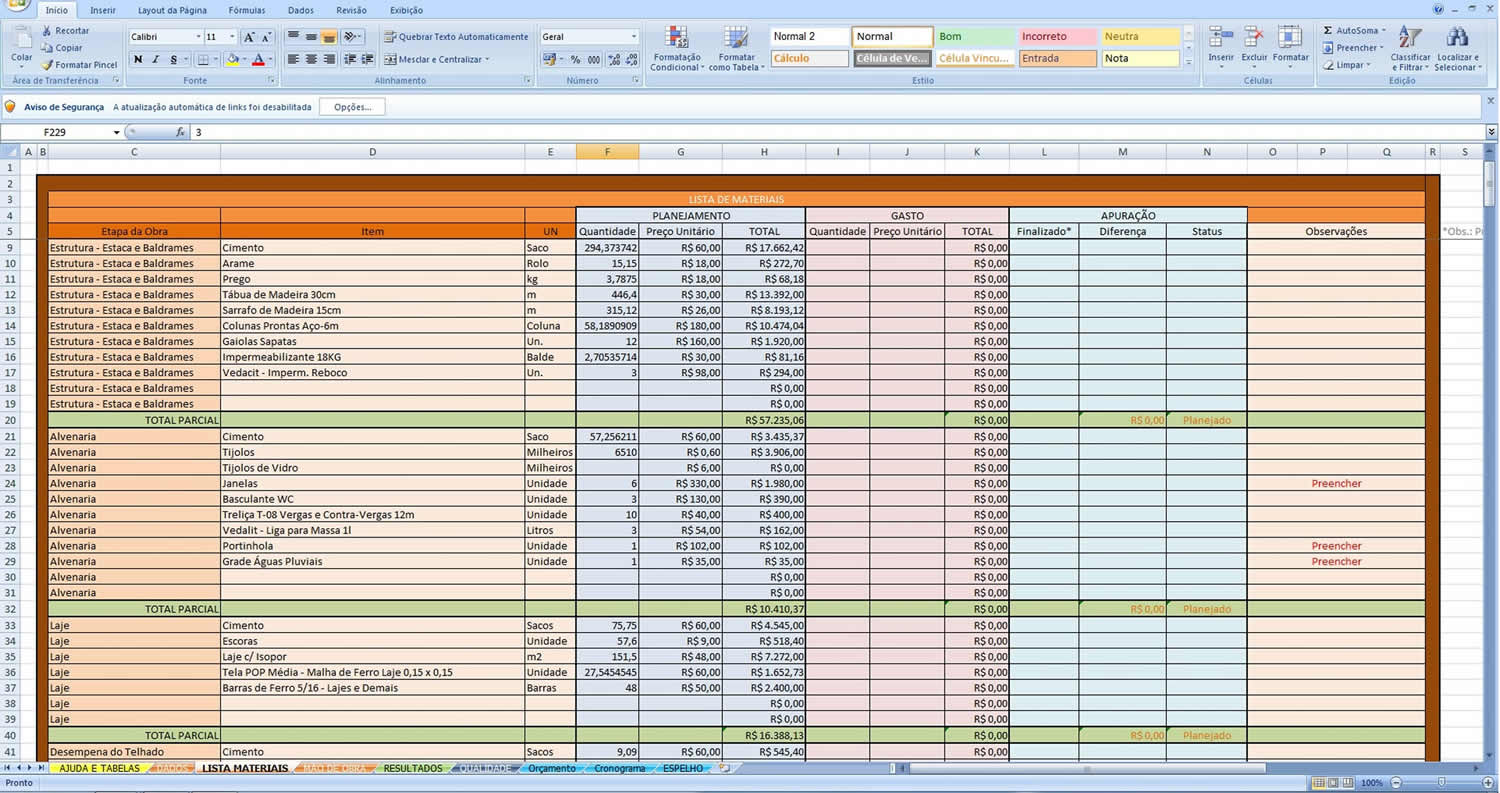
Task: Open Classificar e Filtrar sort icon
Action: click(1410, 39)
